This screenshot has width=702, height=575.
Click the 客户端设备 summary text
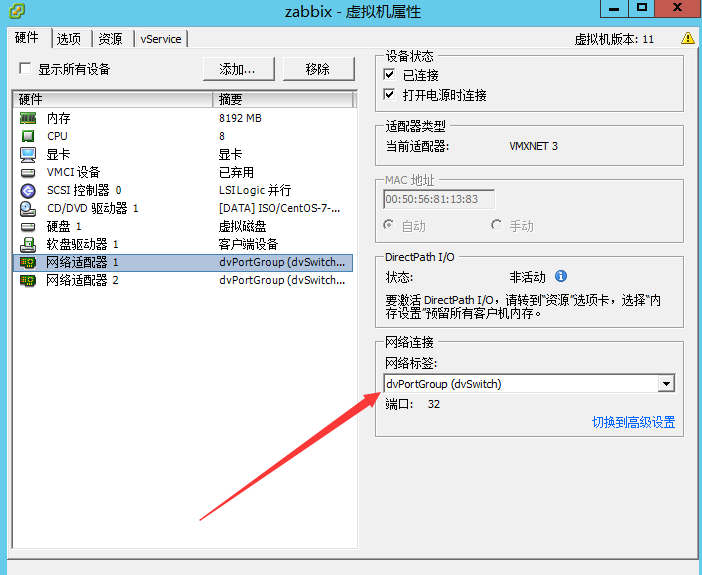point(248,245)
